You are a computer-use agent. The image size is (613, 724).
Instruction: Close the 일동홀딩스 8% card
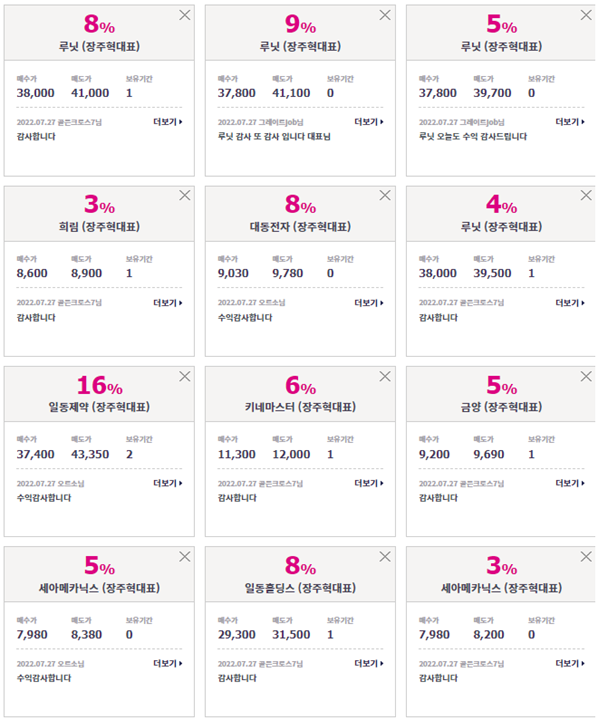pos(385,556)
